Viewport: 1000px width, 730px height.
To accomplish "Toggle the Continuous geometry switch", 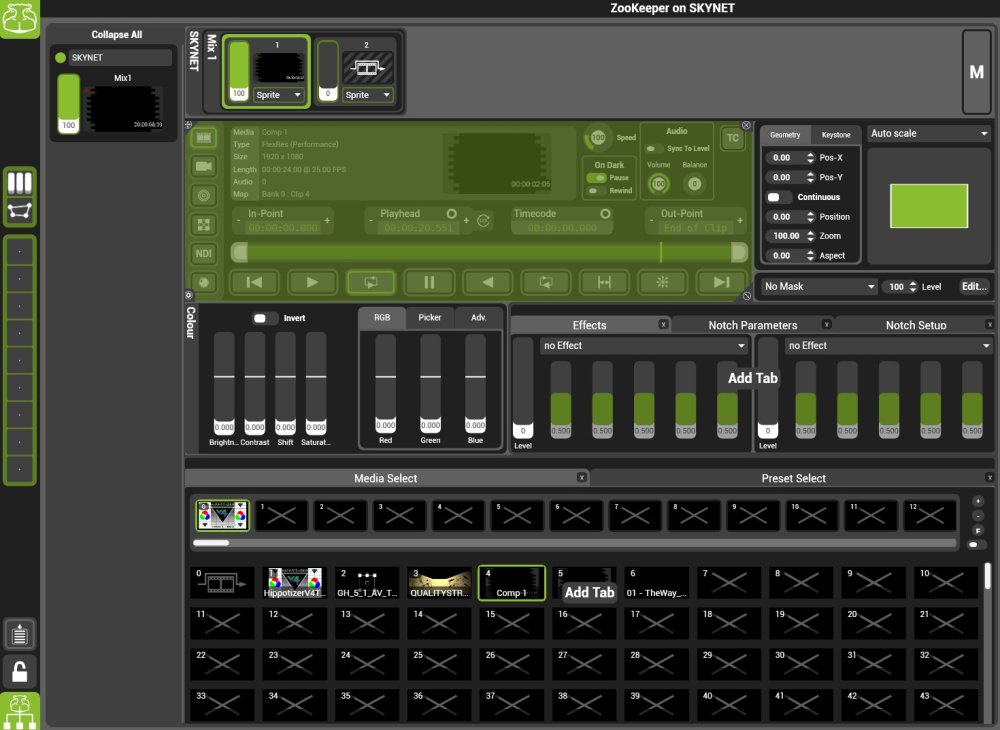I will click(x=779, y=197).
